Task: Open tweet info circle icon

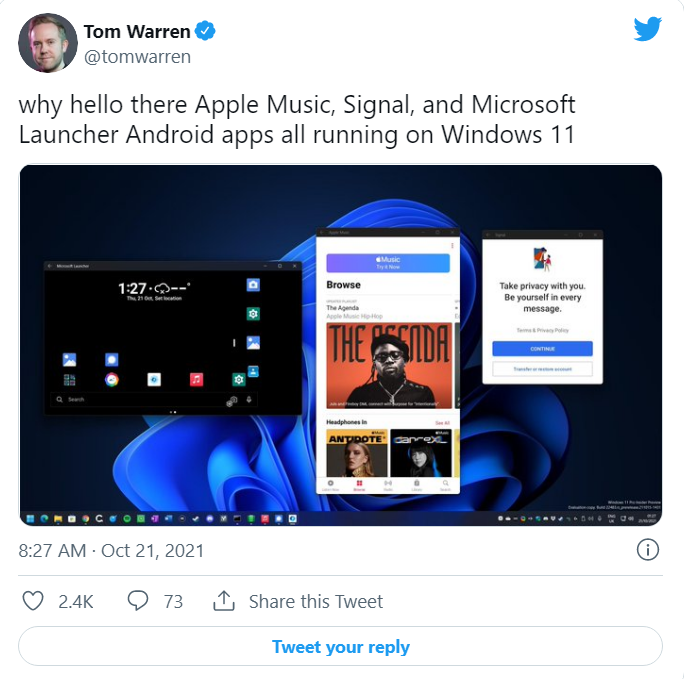Action: [x=648, y=549]
